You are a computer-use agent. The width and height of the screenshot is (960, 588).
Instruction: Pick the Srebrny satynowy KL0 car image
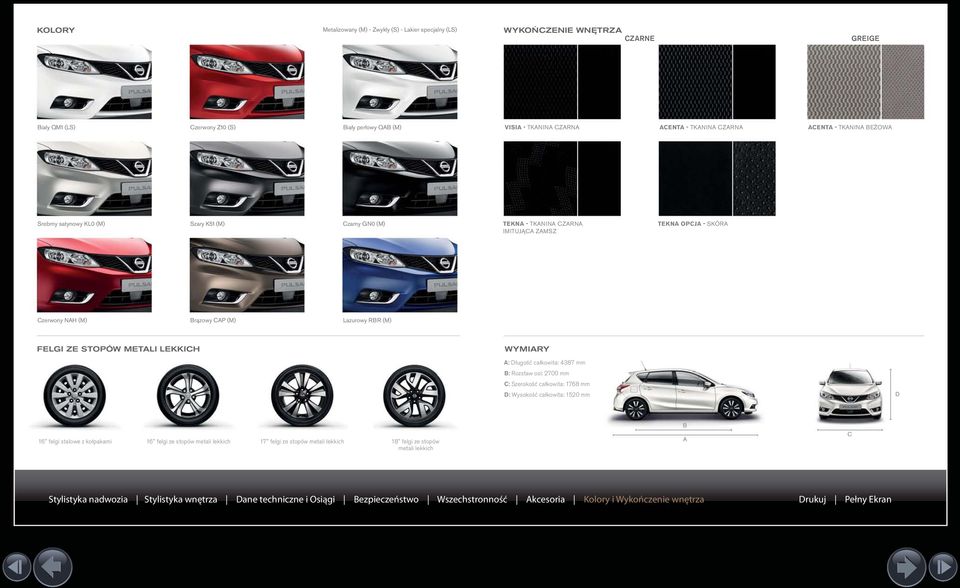(94, 178)
